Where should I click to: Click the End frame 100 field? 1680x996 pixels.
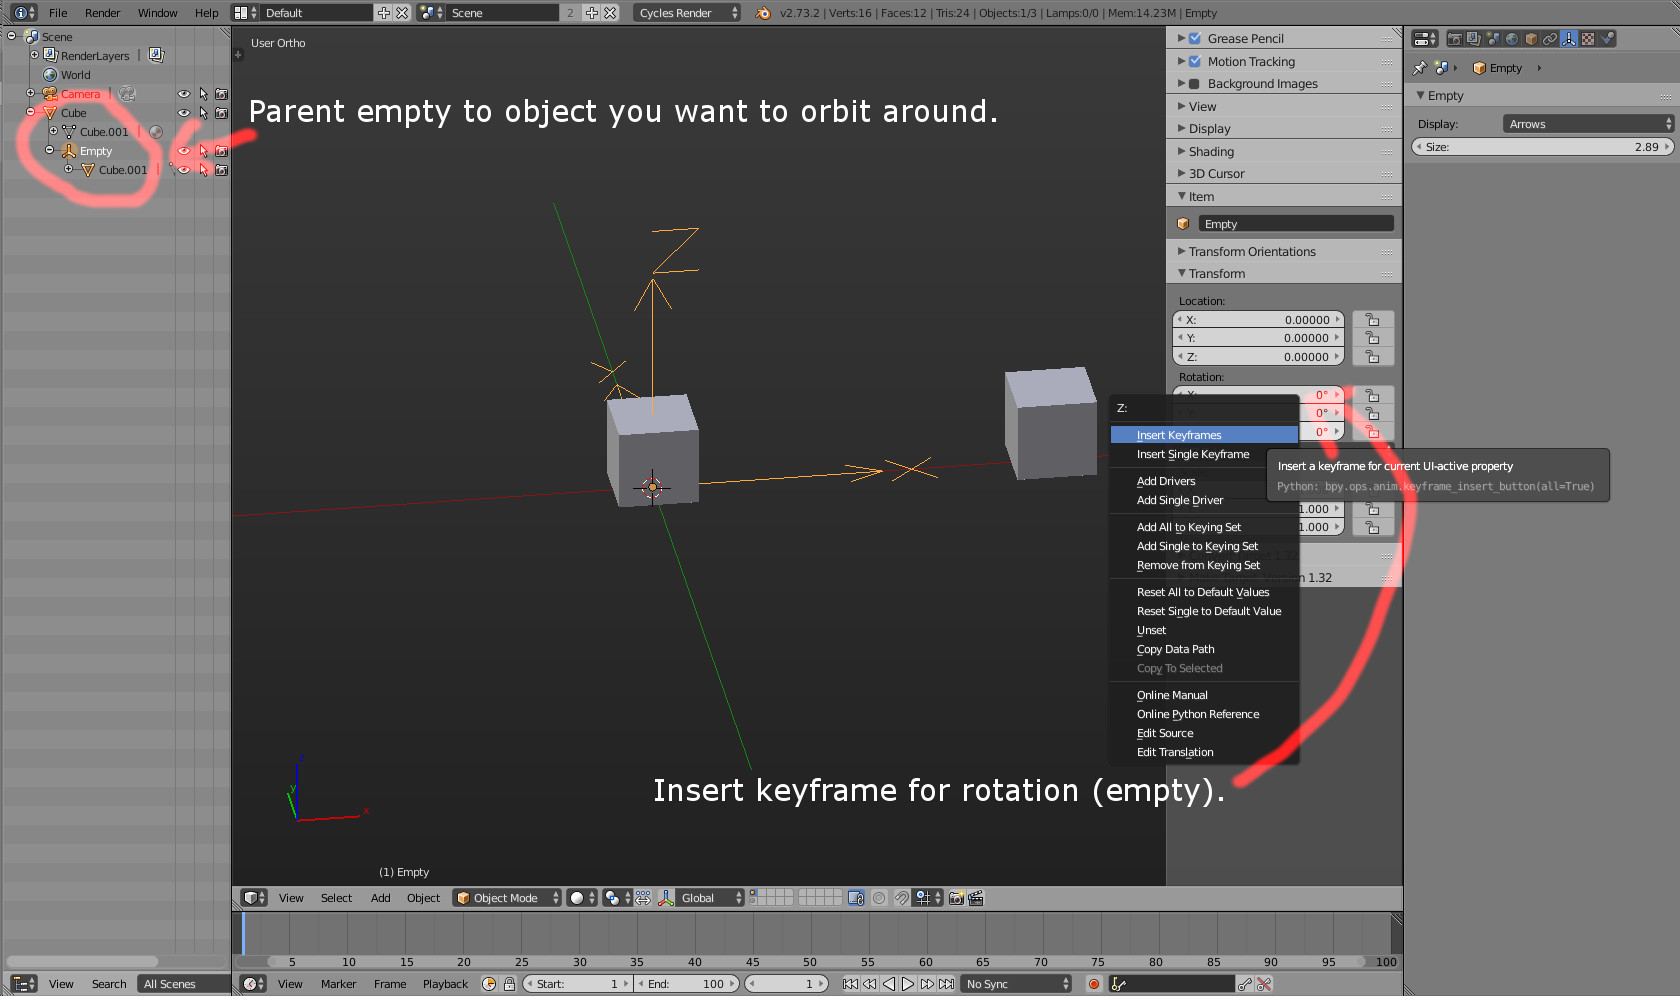click(x=687, y=984)
